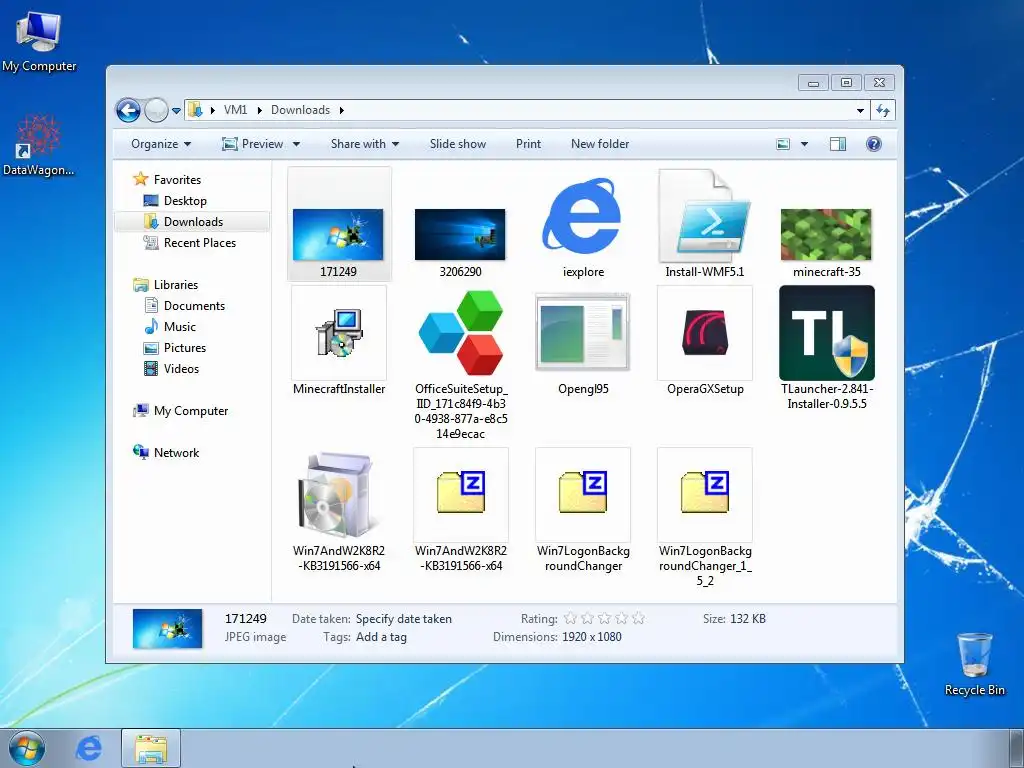
Task: Select the MinecraftInstaller file
Action: (x=339, y=341)
